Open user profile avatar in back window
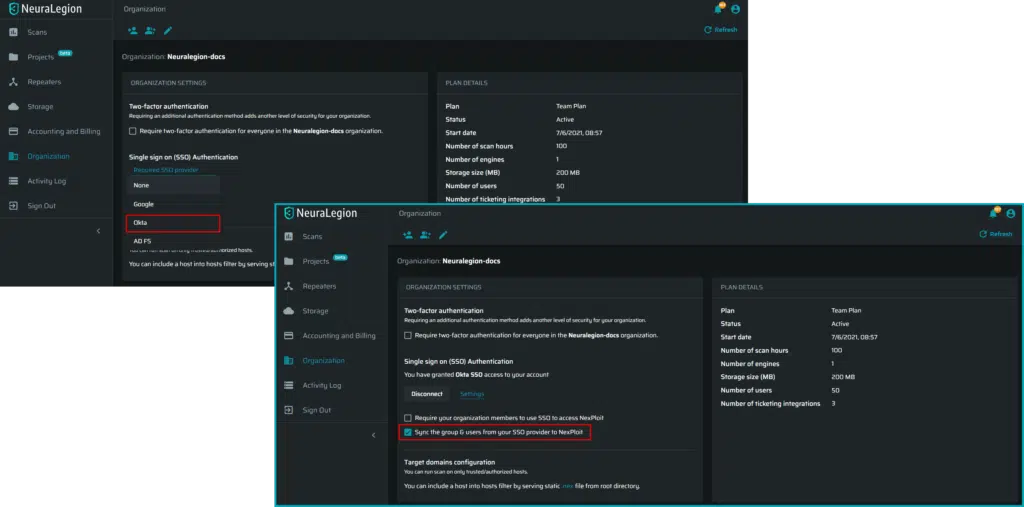The width and height of the screenshot is (1024, 507). pos(735,9)
